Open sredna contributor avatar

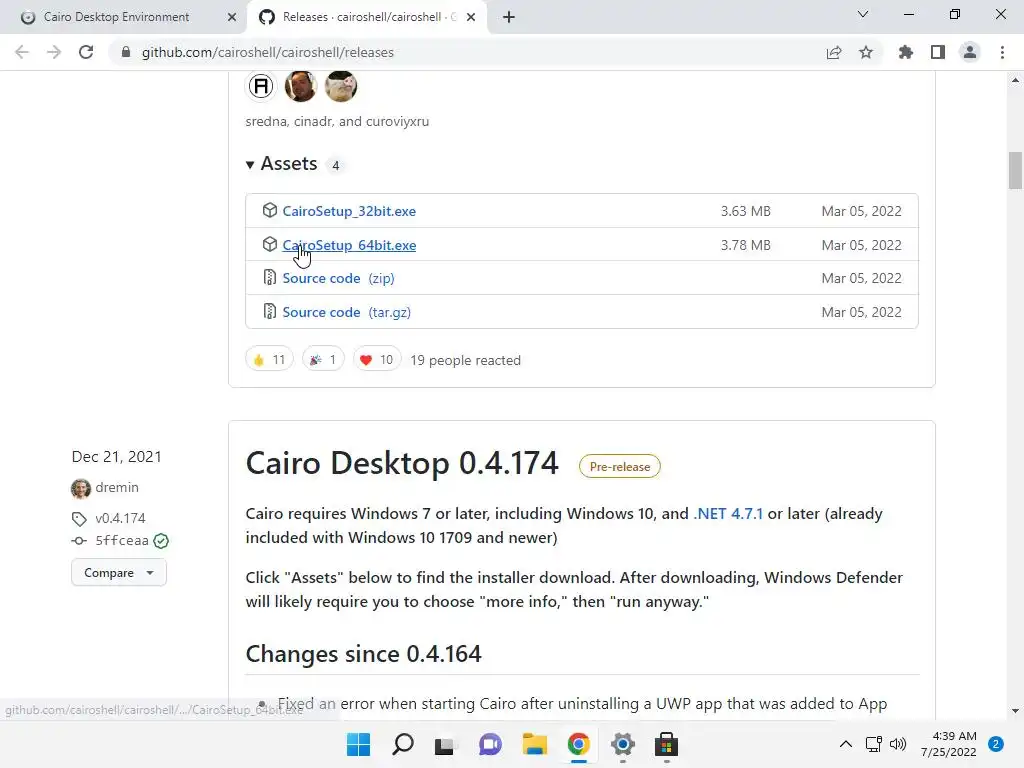pos(261,86)
